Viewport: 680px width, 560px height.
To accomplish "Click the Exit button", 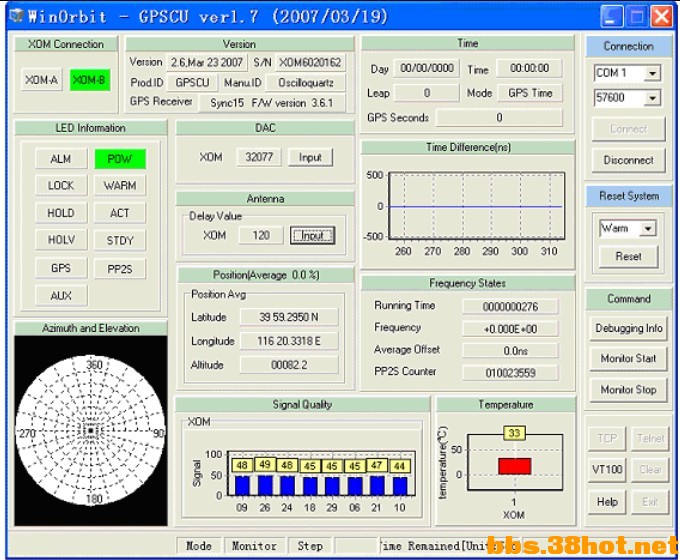I will pos(650,502).
